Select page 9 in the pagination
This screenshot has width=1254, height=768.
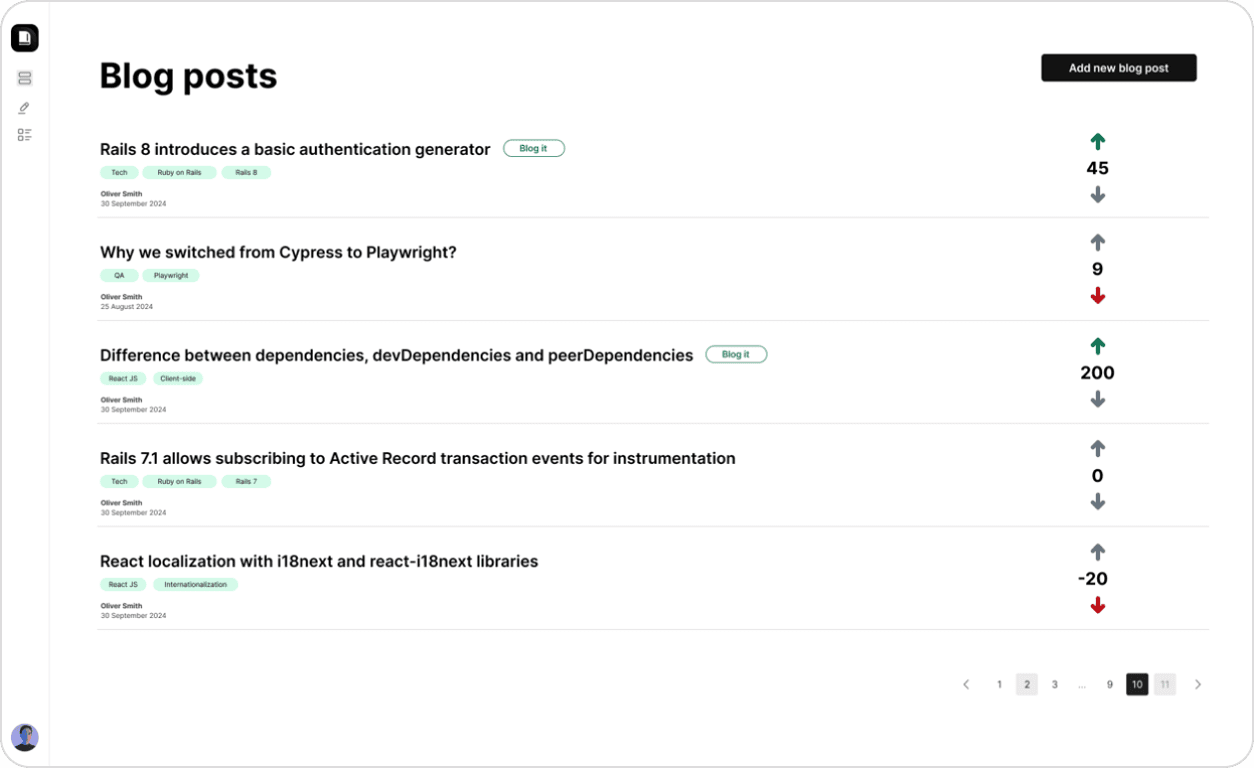(1109, 685)
